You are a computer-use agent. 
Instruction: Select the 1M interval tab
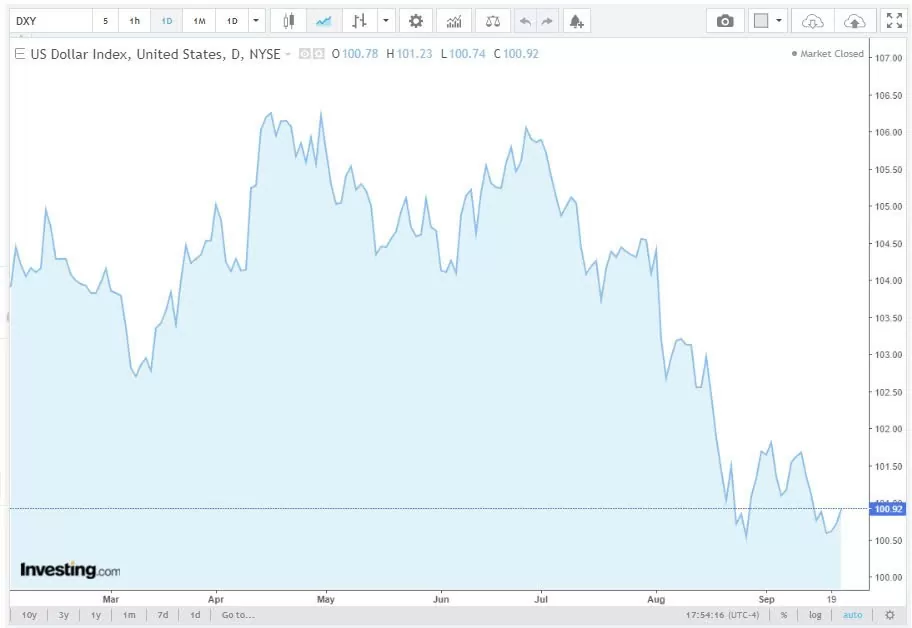199,21
